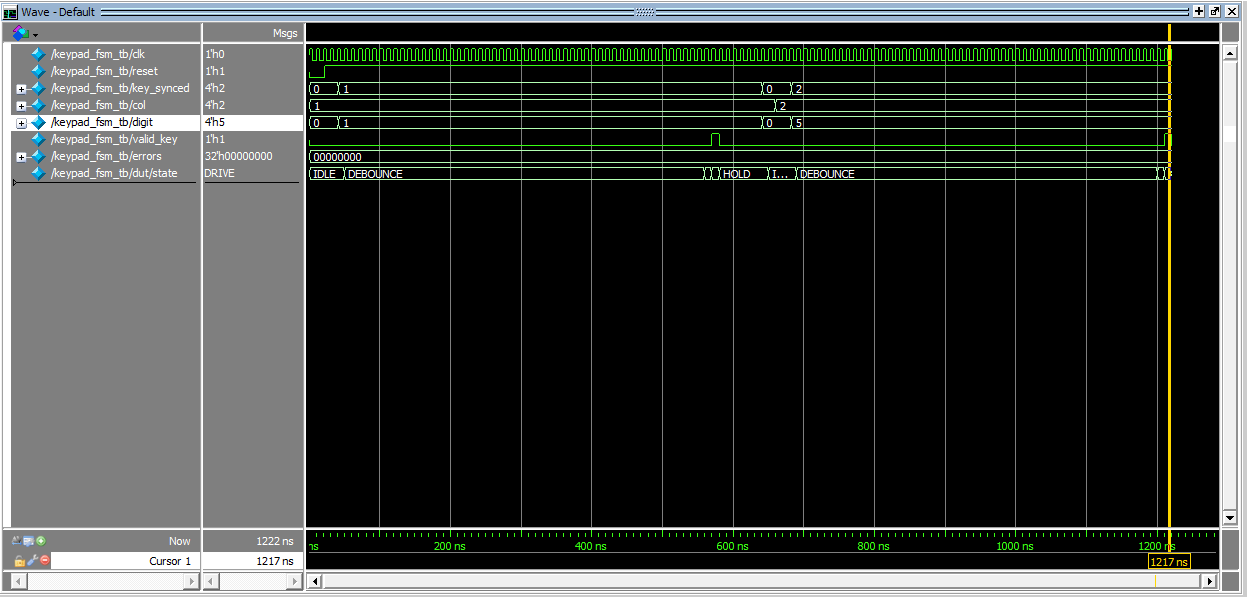The width and height of the screenshot is (1247, 597).
Task: Expand the col bus signal
Action: pos(22,105)
